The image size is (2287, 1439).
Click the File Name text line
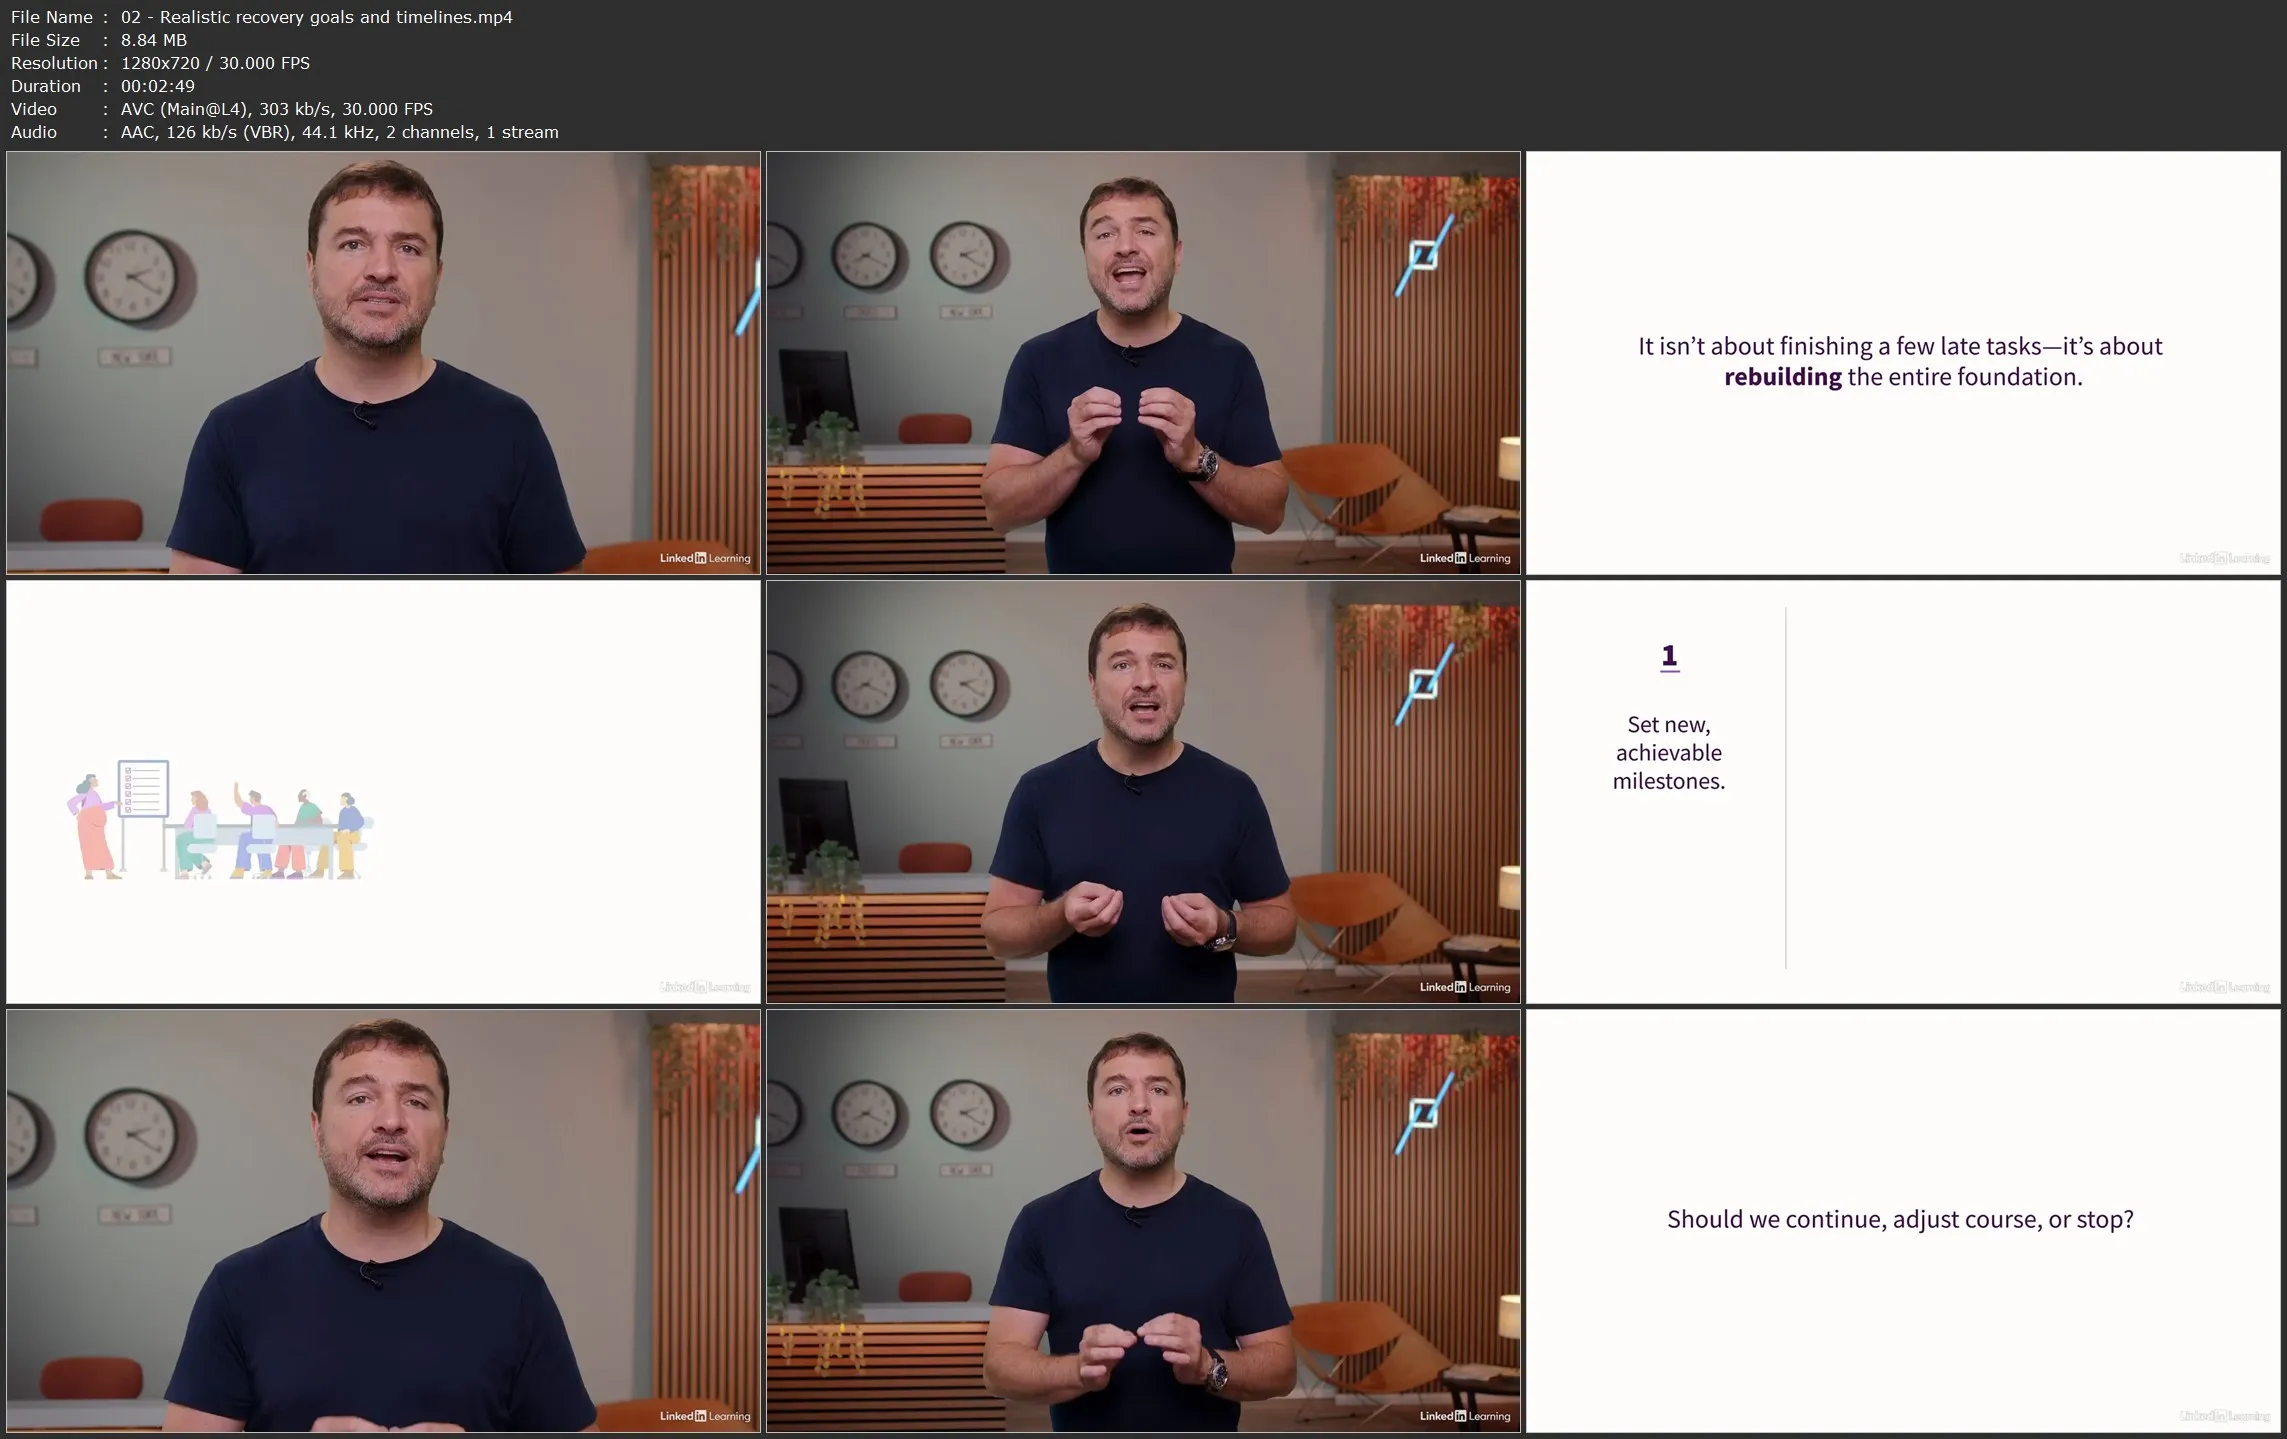tap(262, 17)
